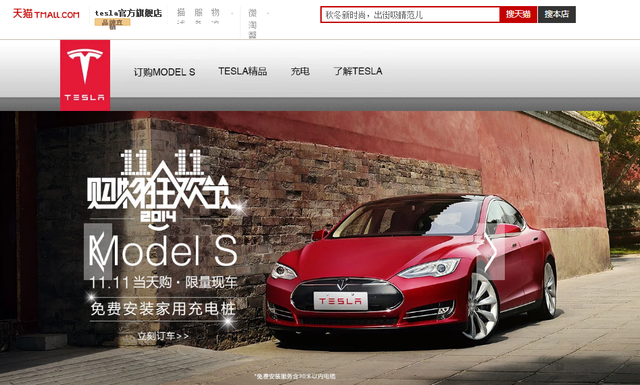Open tesla官方旗舰店 store name link
The height and width of the screenshot is (385, 640).
(128, 13)
